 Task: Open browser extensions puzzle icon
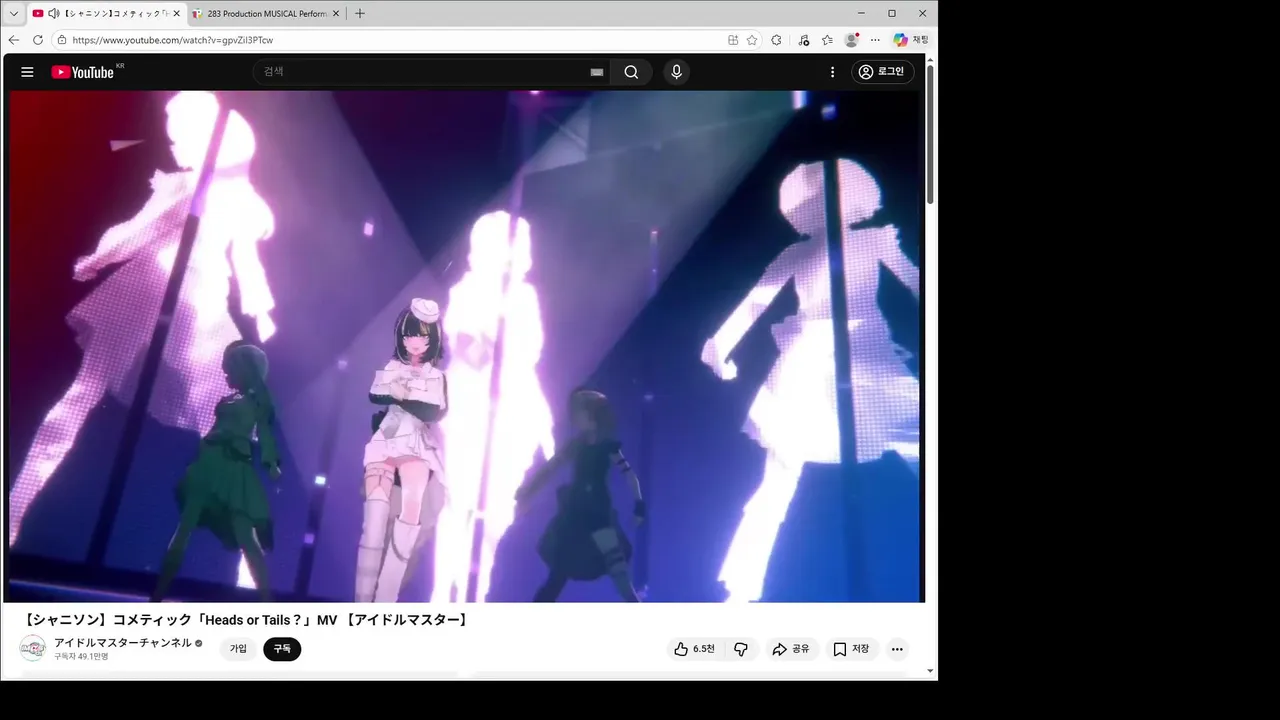[776, 40]
